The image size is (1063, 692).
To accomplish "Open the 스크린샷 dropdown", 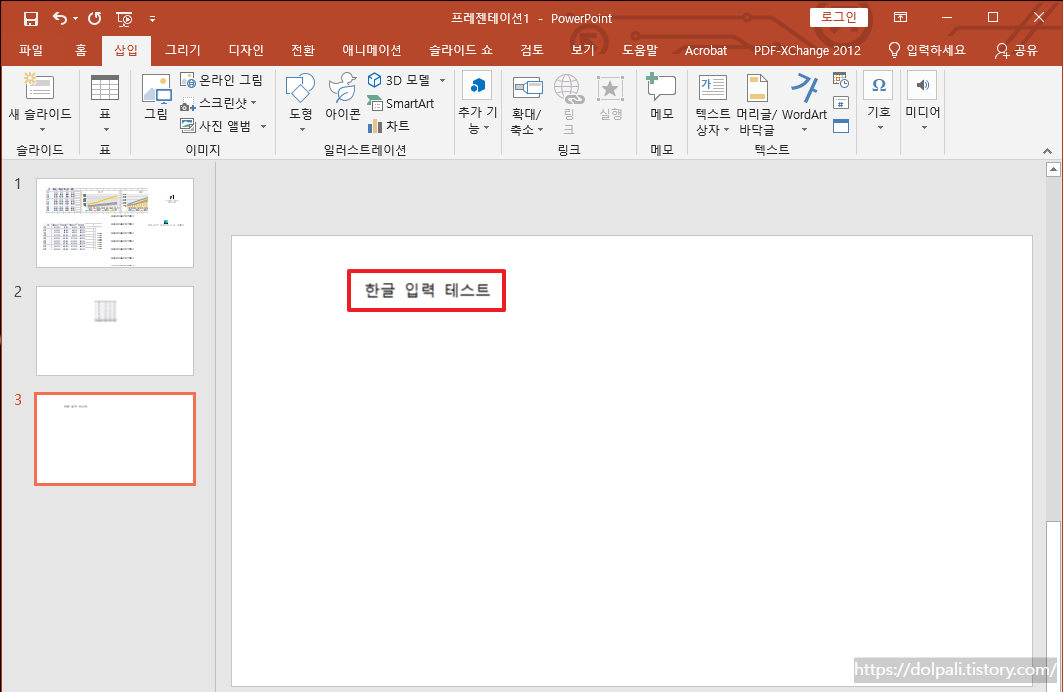I will [218, 103].
